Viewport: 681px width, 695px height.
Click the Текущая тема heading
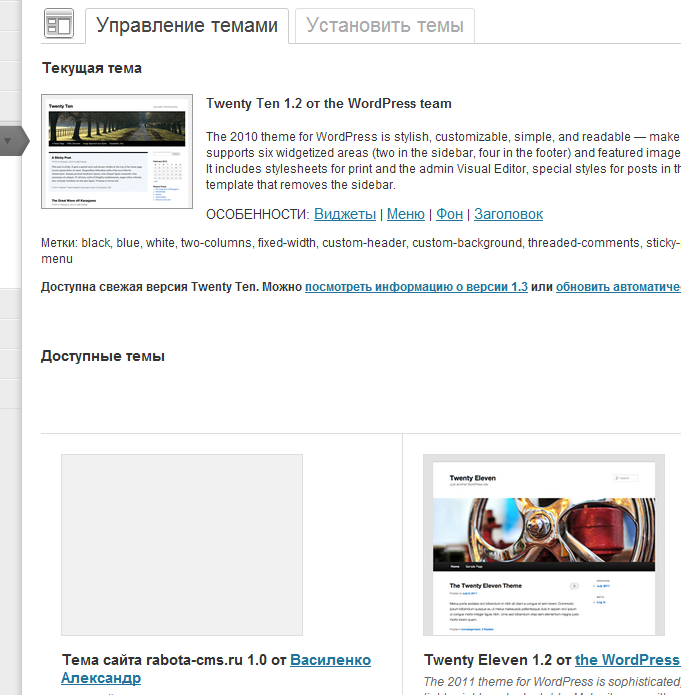click(92, 68)
